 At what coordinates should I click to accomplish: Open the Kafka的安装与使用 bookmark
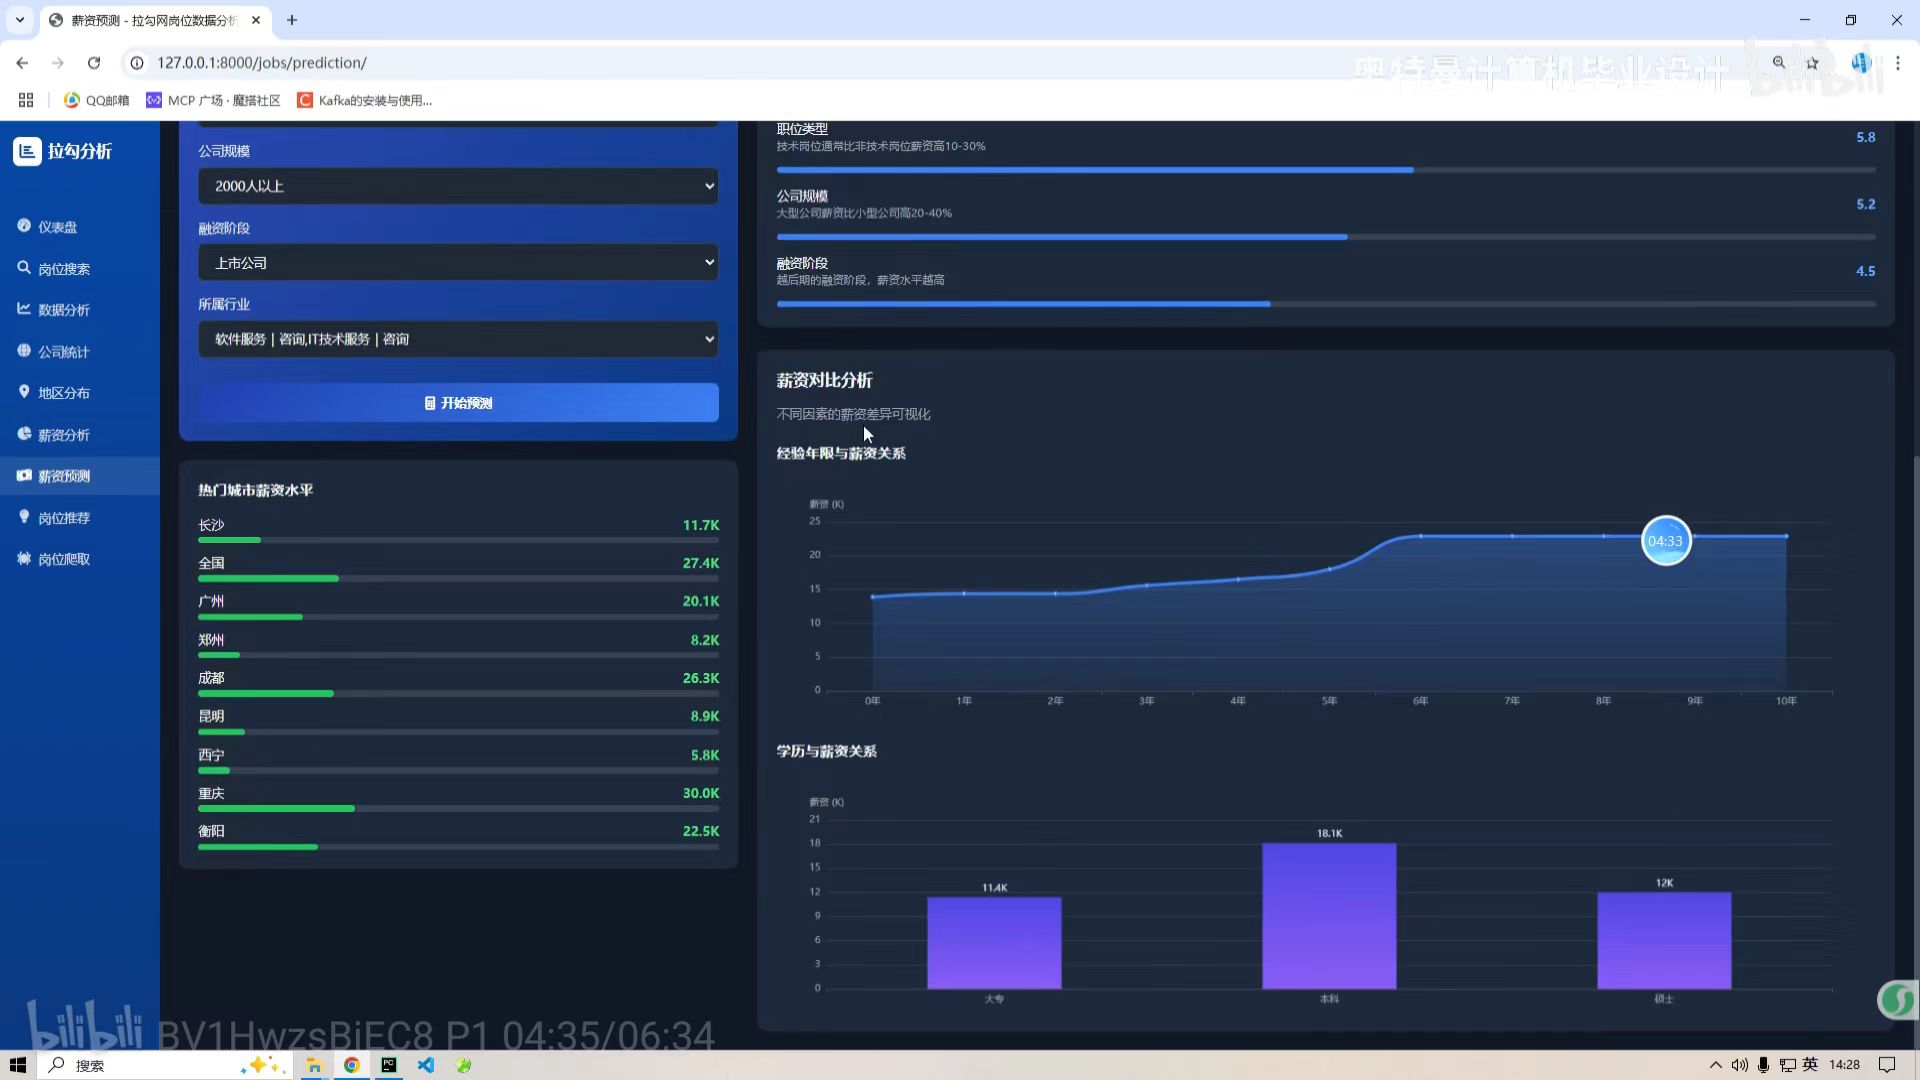pos(365,100)
